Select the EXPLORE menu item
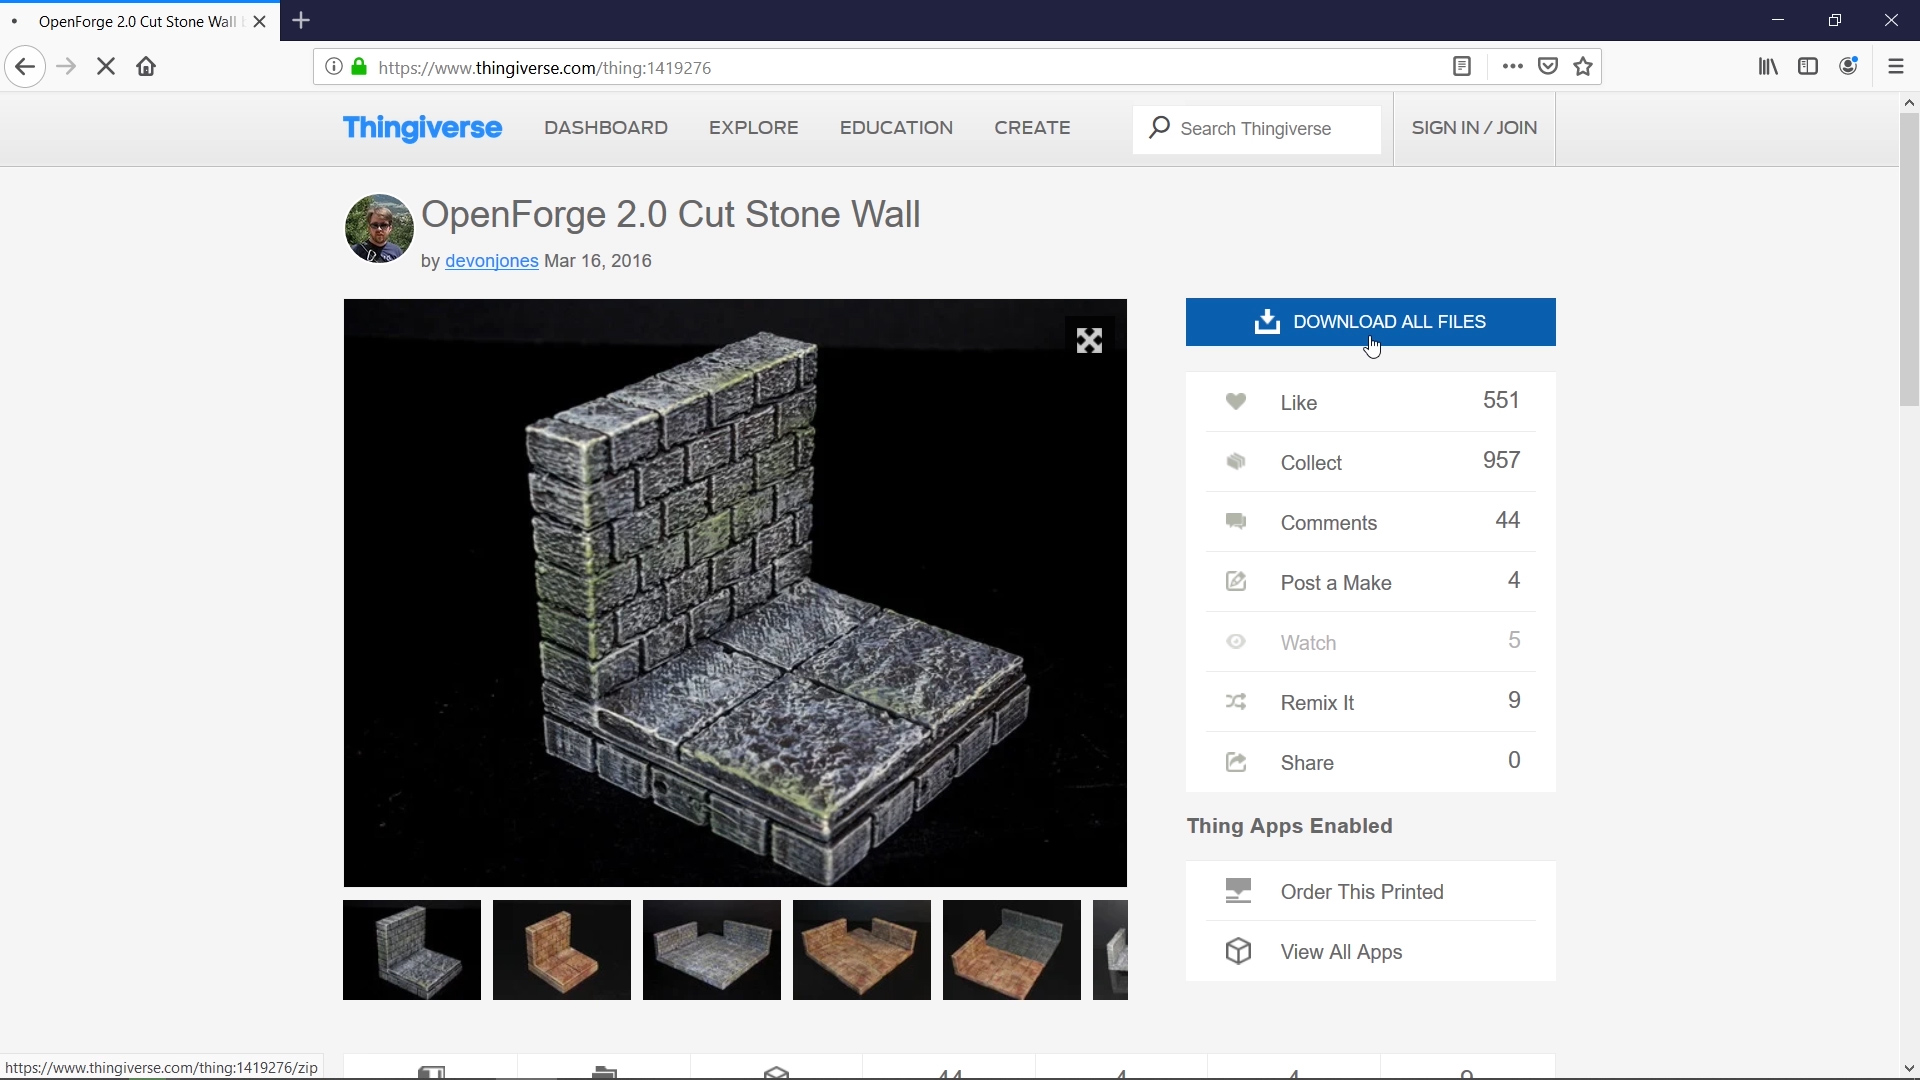This screenshot has height=1080, width=1920. 754,128
